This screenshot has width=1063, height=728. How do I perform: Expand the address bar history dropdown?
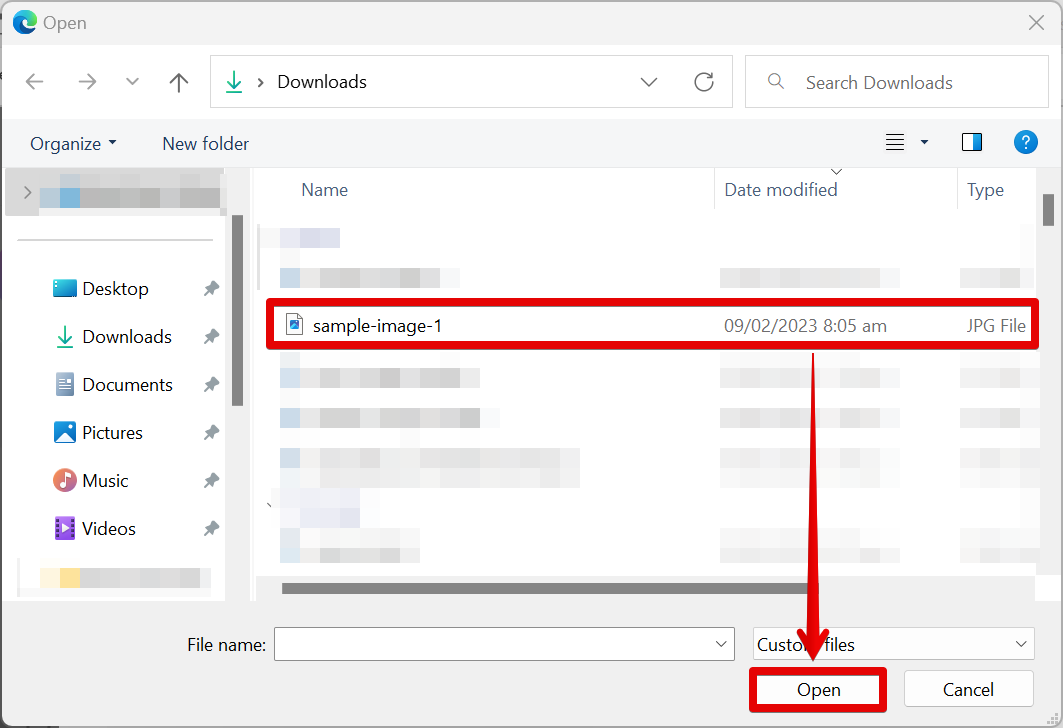point(649,82)
